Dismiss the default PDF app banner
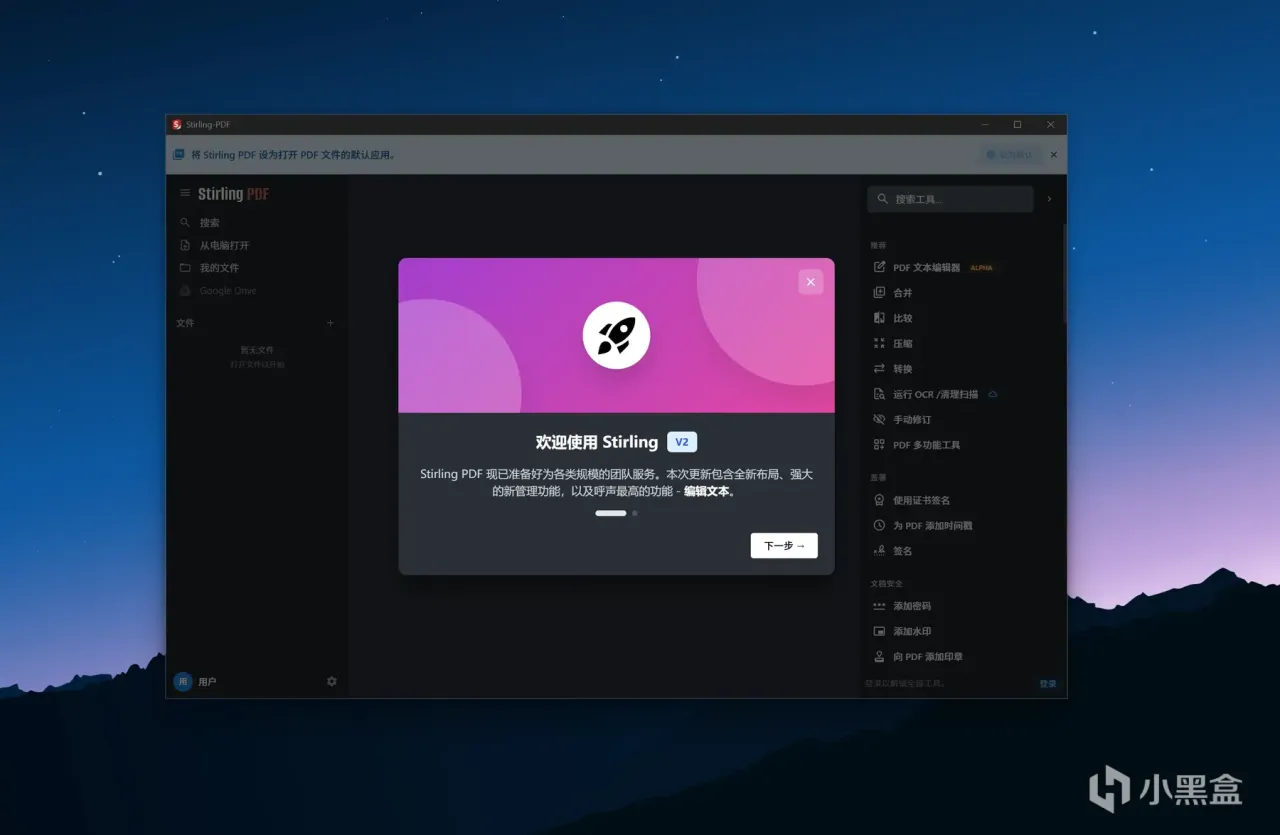 [x=1053, y=155]
